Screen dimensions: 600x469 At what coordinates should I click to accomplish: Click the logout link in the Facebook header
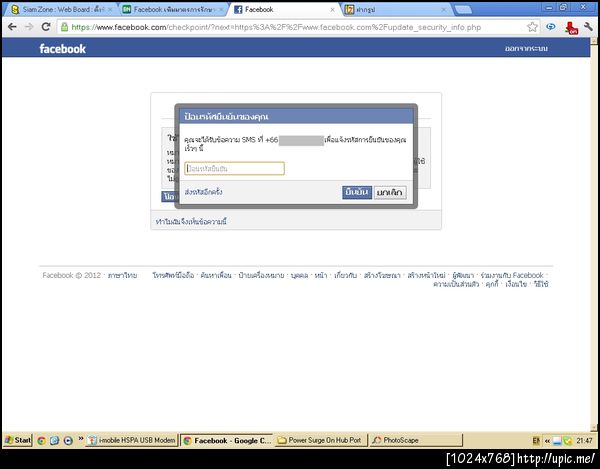point(526,49)
